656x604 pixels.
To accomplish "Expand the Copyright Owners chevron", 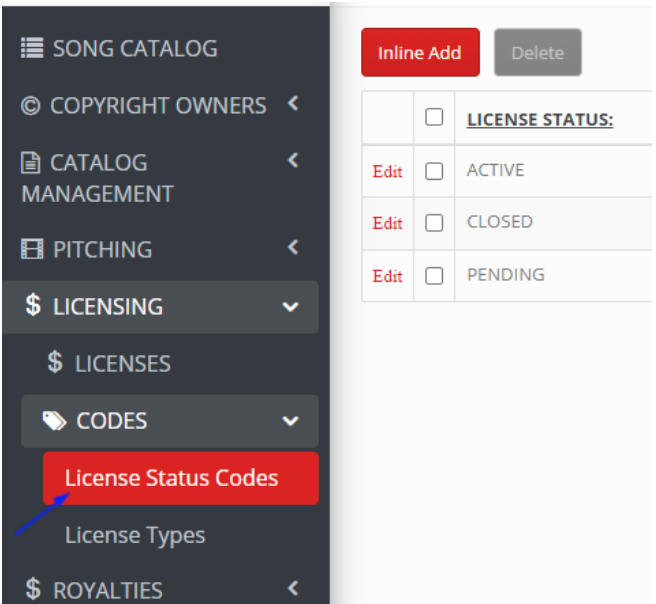I will coord(294,103).
